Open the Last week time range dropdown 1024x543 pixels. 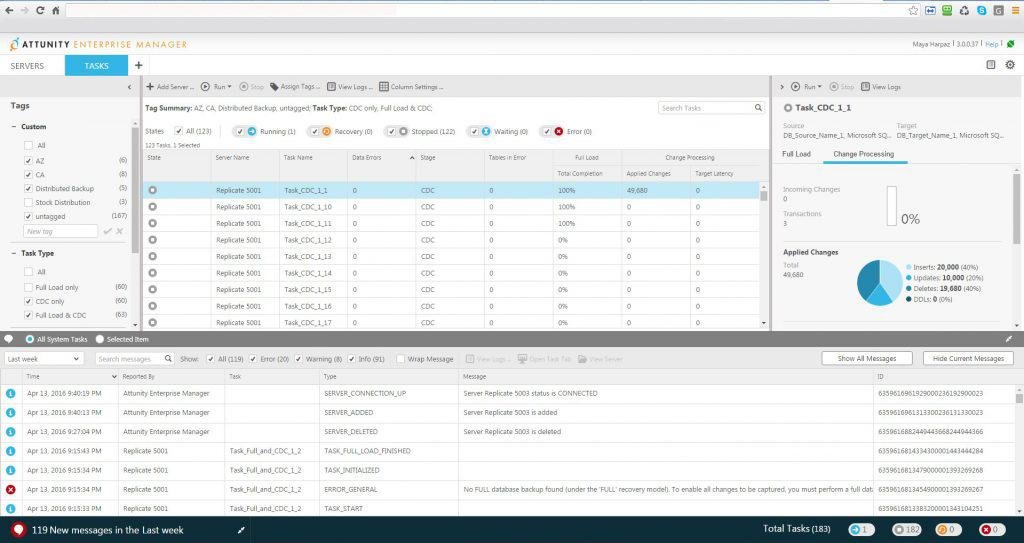click(x=44, y=359)
